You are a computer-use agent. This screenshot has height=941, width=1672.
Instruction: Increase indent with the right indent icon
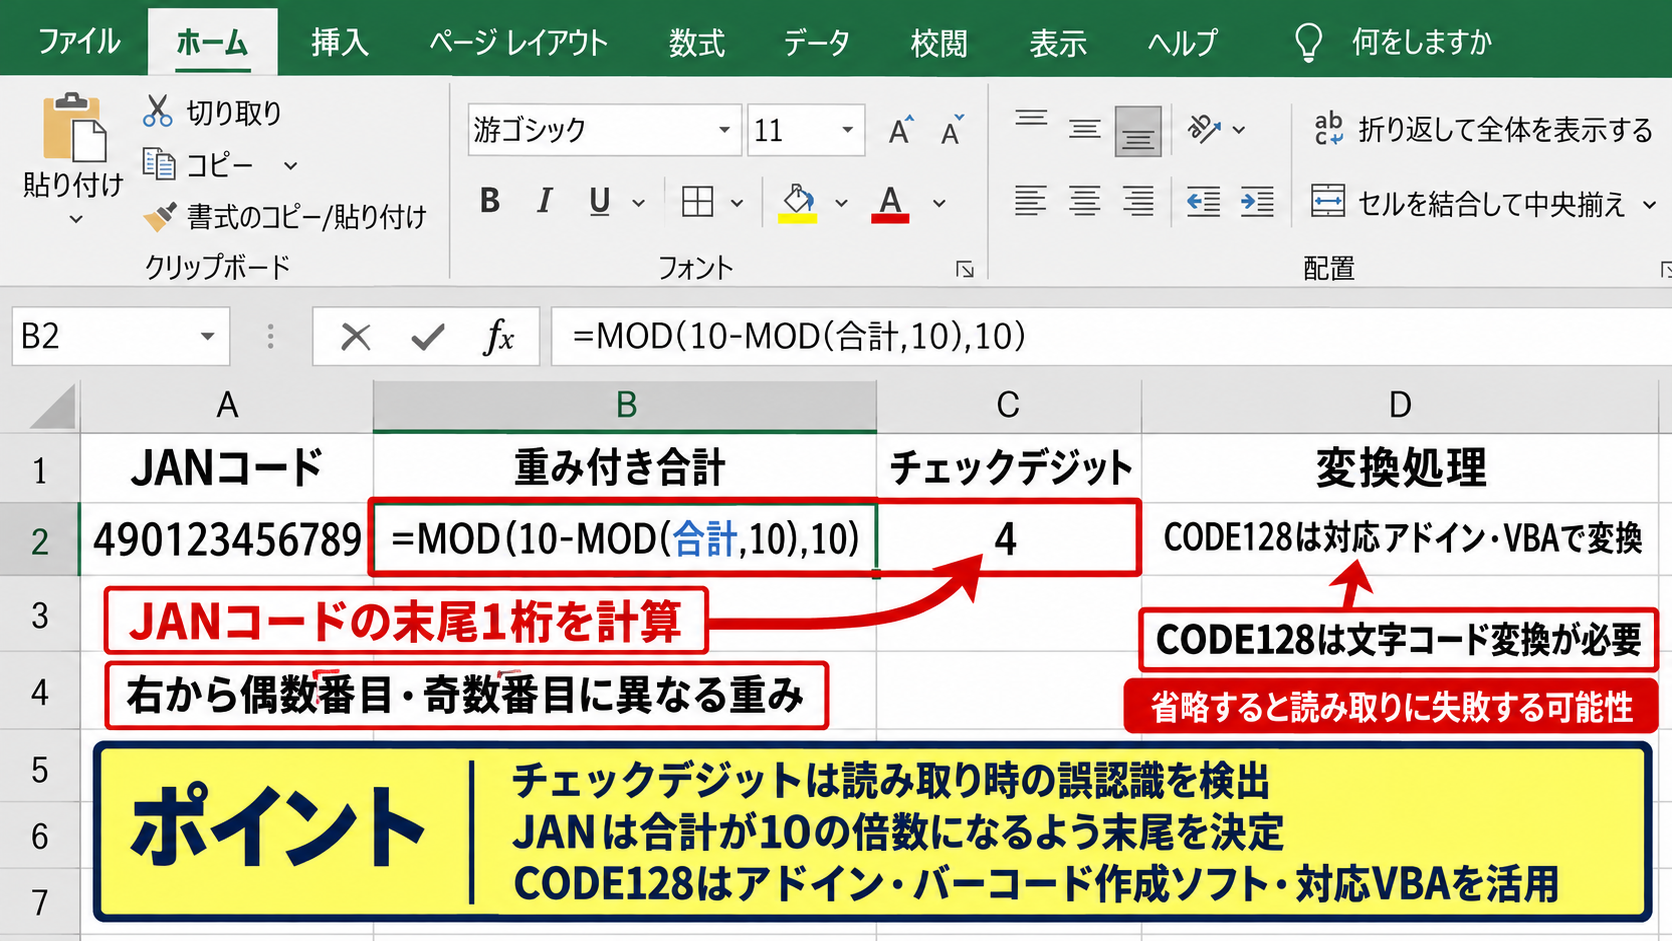pyautogui.click(x=1257, y=202)
